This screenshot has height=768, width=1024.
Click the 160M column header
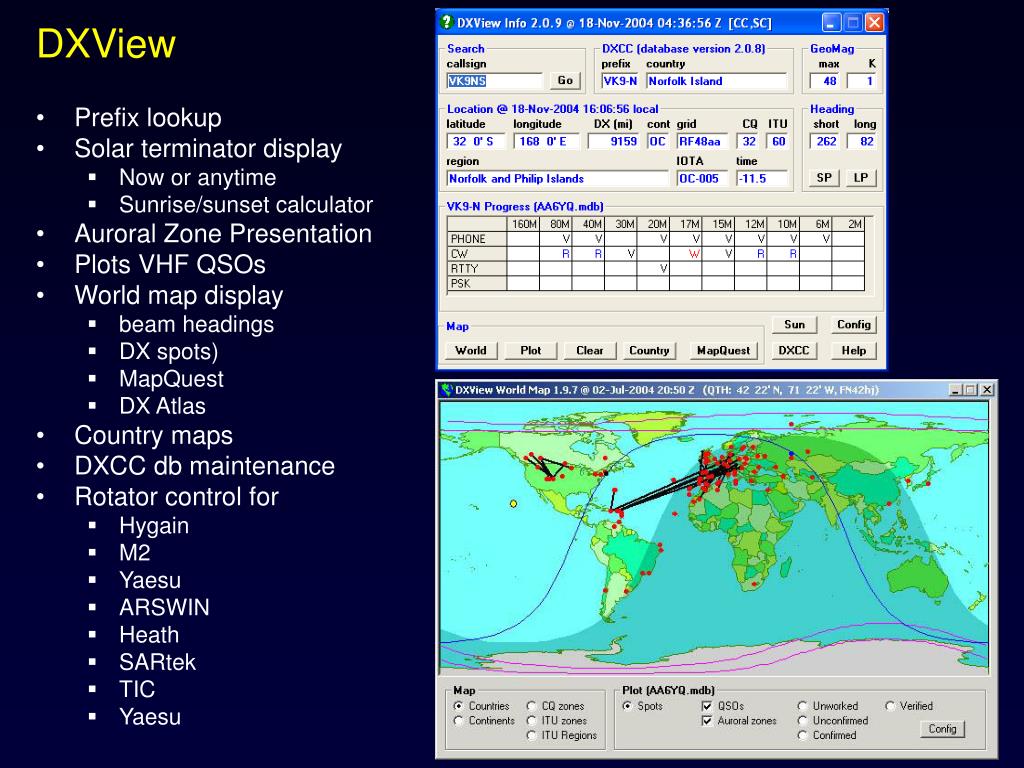click(523, 224)
